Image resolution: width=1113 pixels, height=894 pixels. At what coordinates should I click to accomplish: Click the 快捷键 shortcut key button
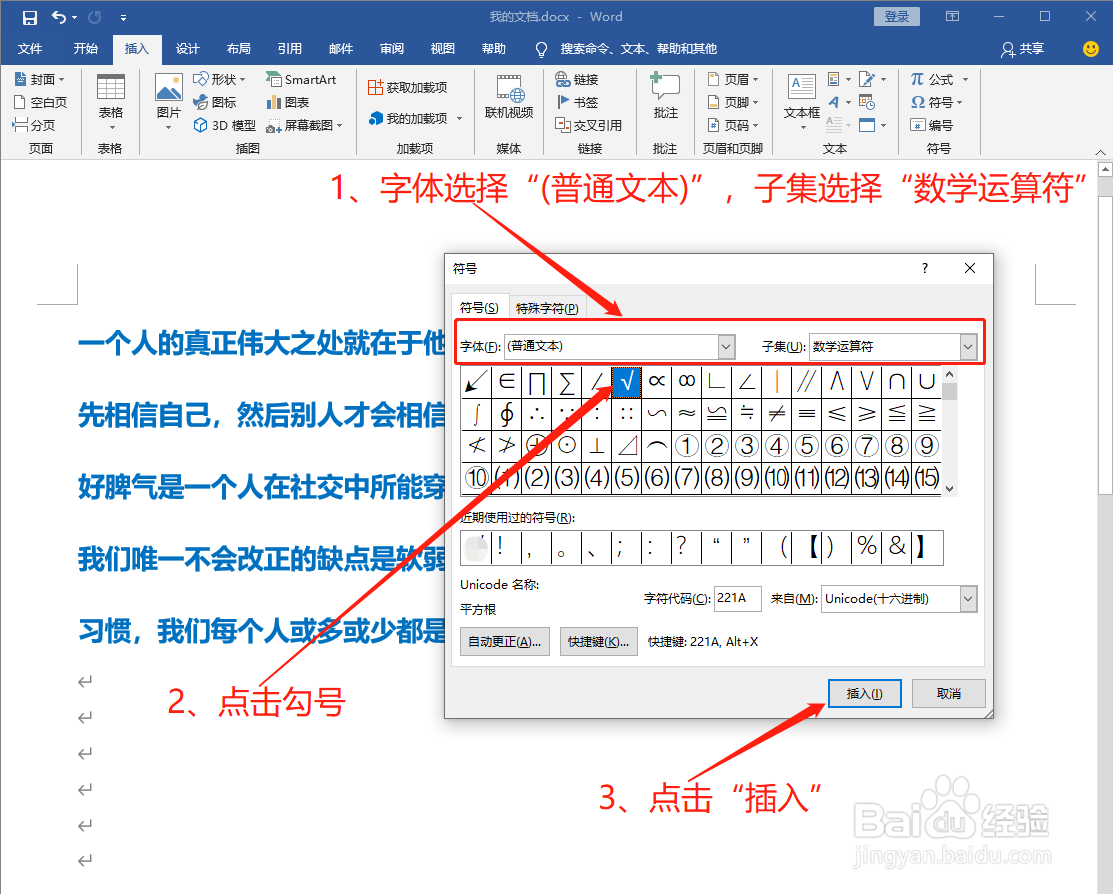coord(598,641)
